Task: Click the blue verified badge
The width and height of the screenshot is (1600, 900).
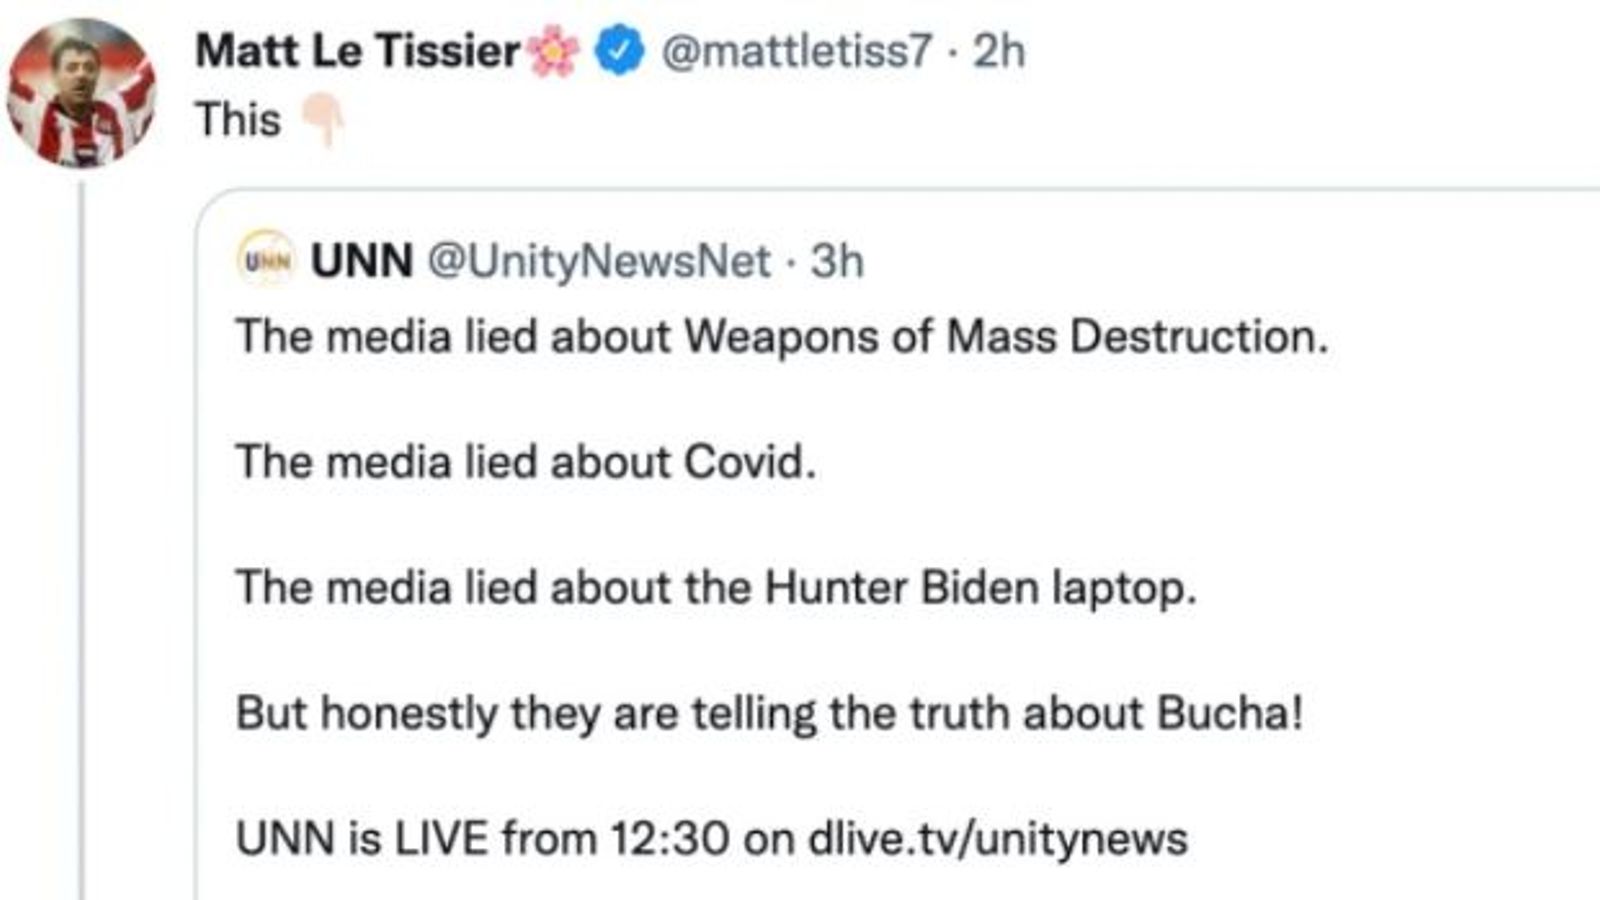Action: point(619,52)
